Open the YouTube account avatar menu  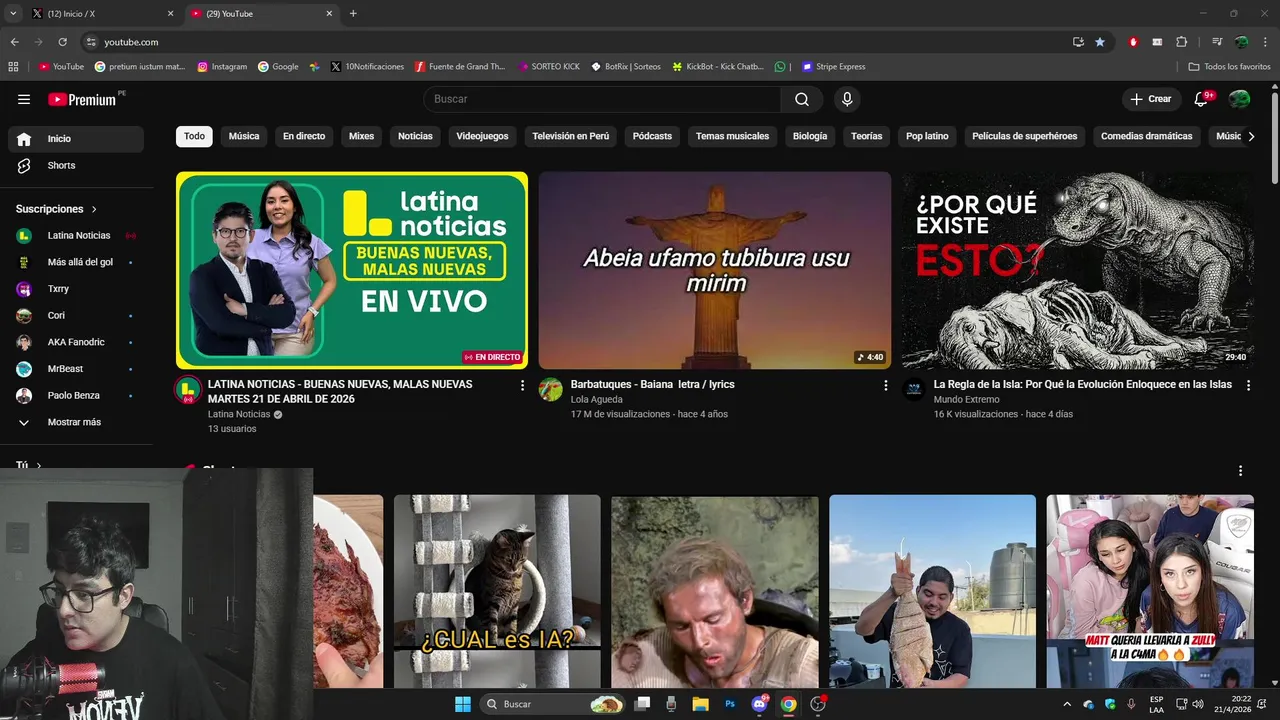[1239, 99]
